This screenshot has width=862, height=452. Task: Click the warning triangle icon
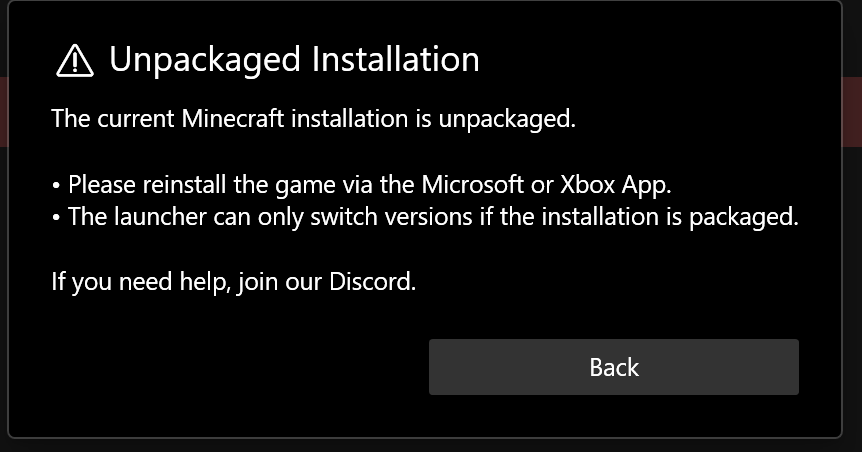pos(75,62)
